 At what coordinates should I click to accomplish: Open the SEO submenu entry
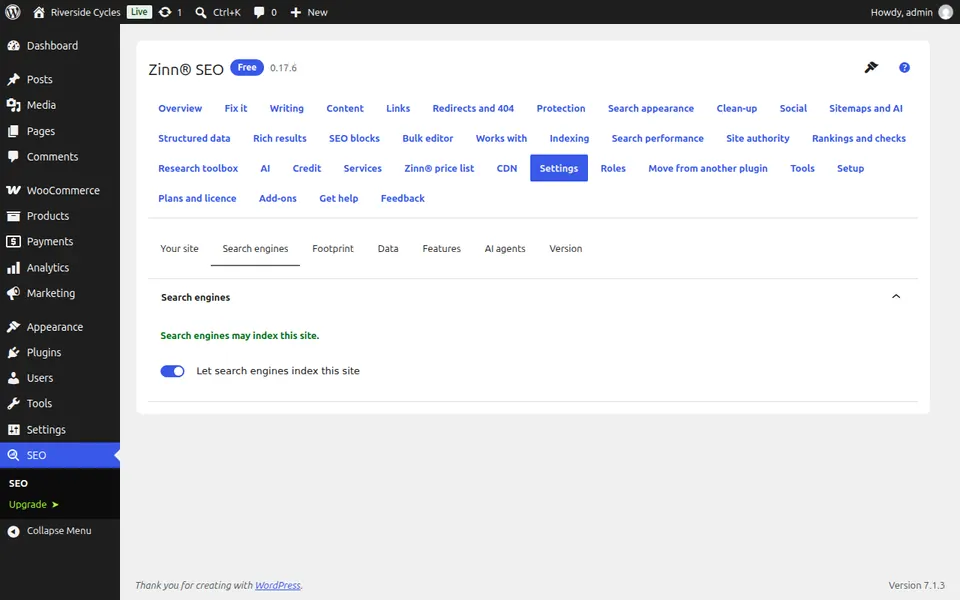[18, 484]
